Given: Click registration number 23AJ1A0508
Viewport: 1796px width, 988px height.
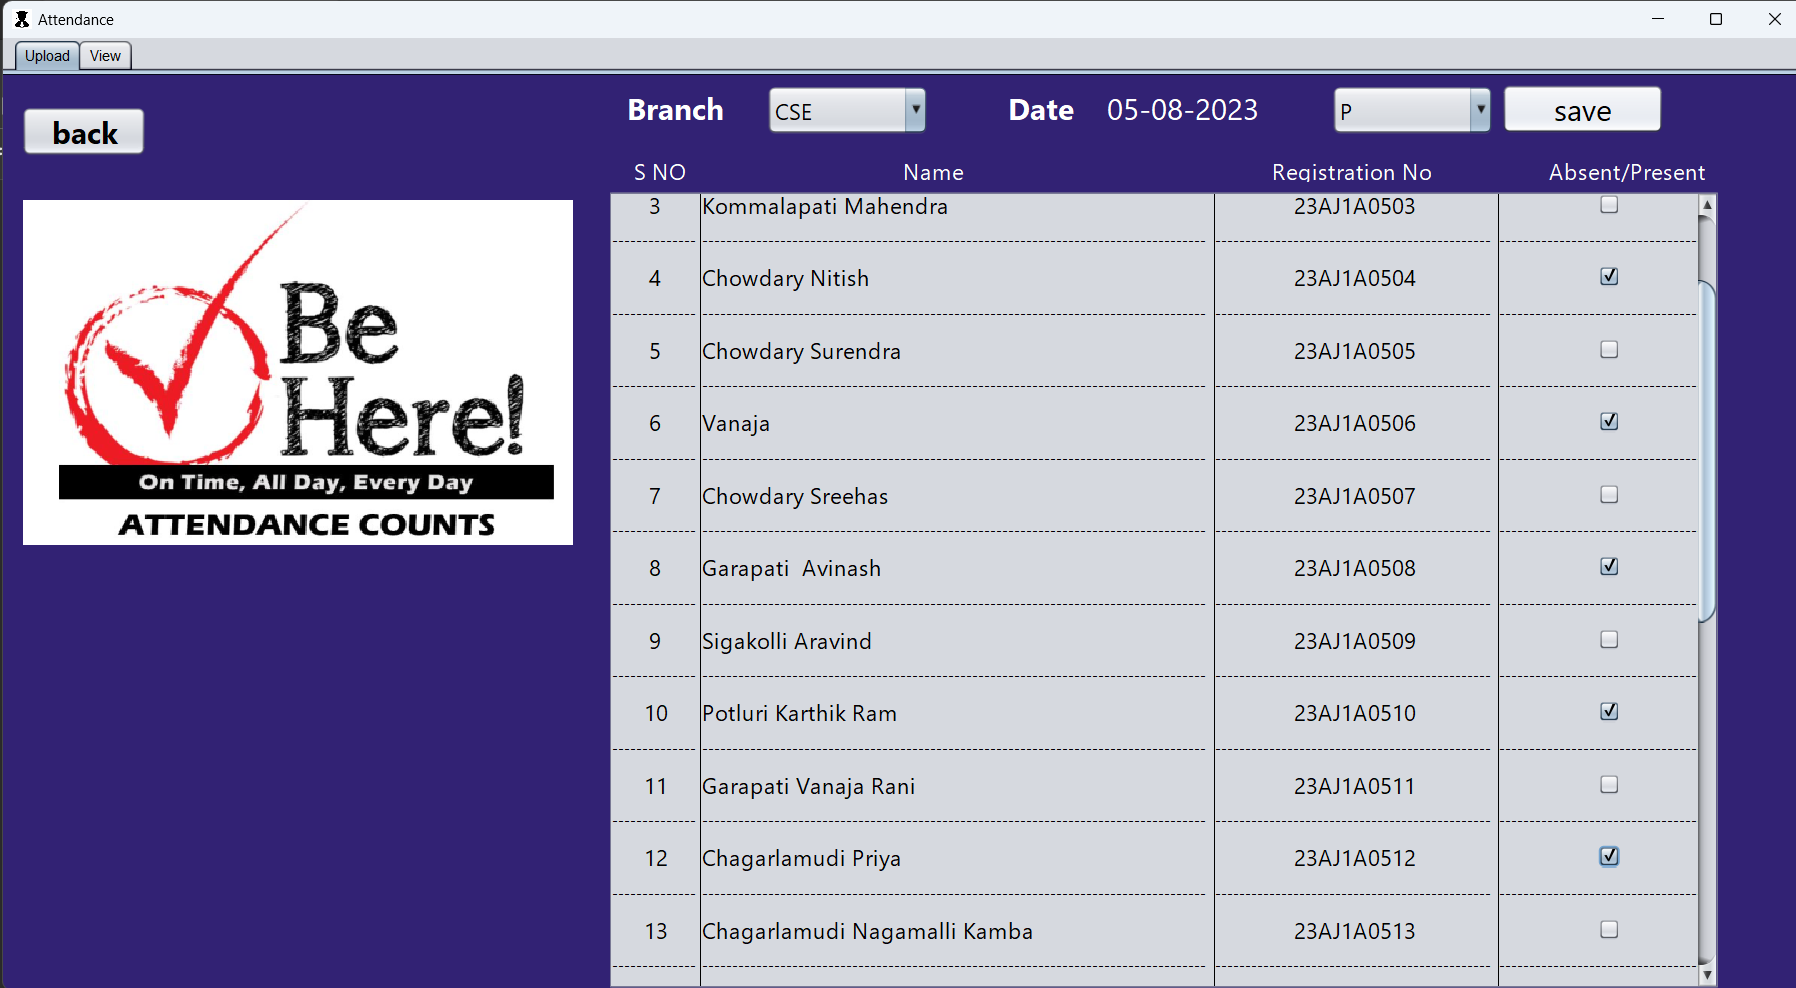Looking at the screenshot, I should (x=1354, y=569).
